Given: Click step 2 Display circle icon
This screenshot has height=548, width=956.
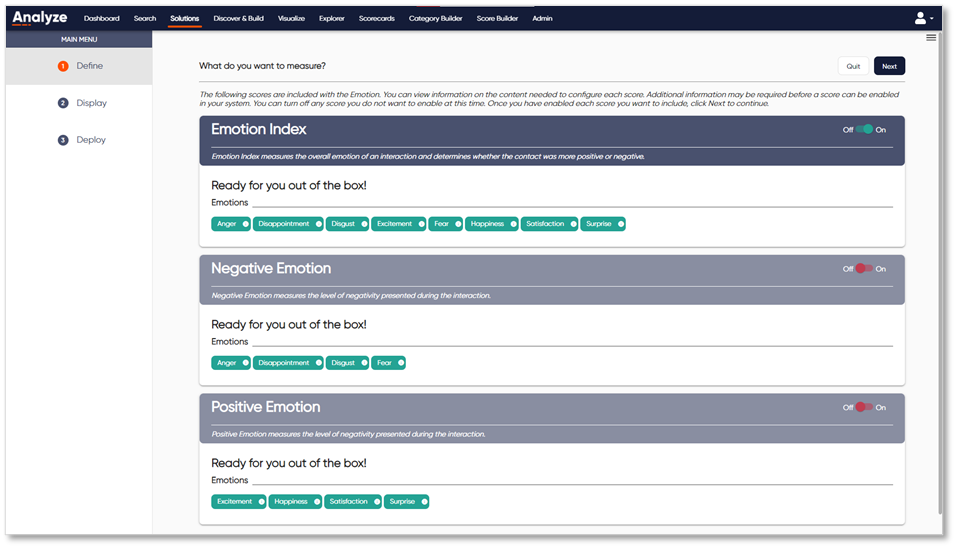Looking at the screenshot, I should (x=63, y=103).
